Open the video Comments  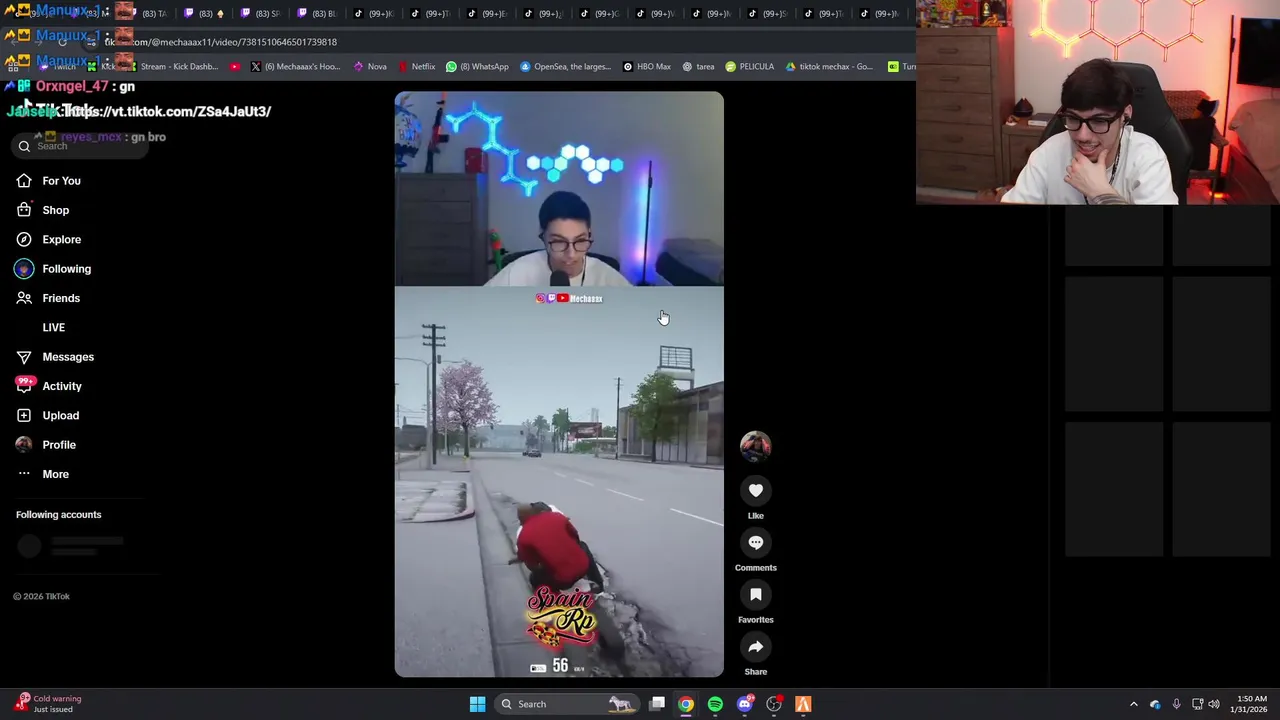point(756,542)
